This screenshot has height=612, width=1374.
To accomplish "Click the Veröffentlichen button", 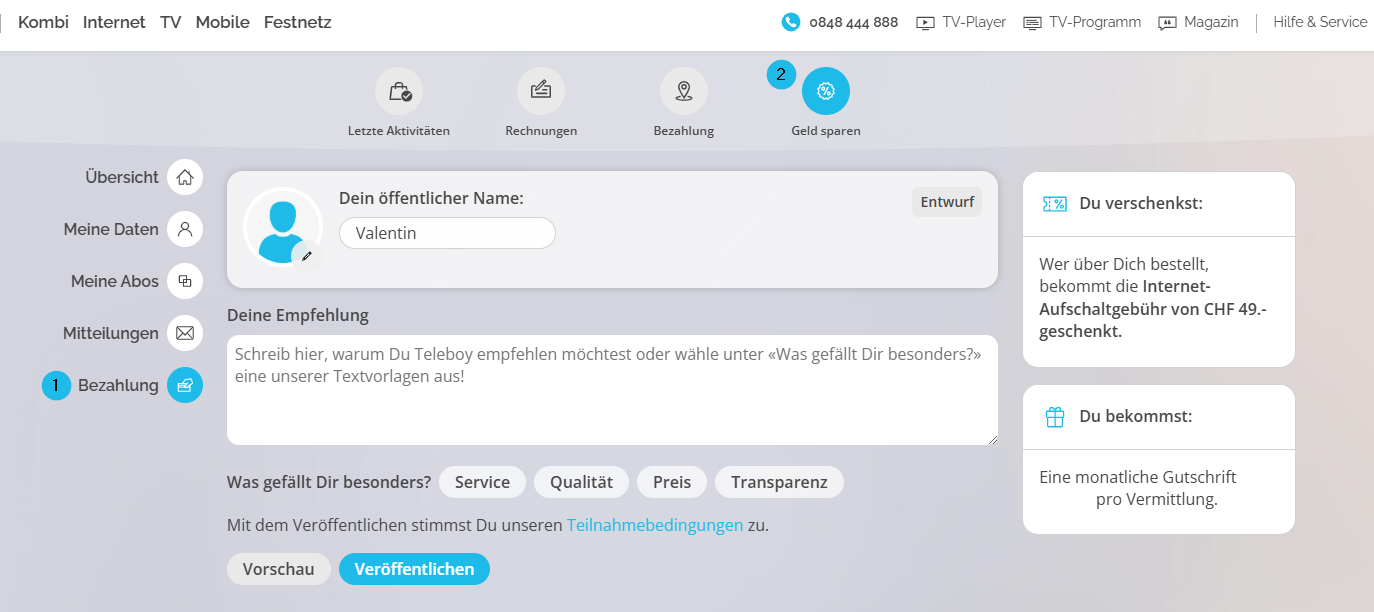I will pos(414,569).
